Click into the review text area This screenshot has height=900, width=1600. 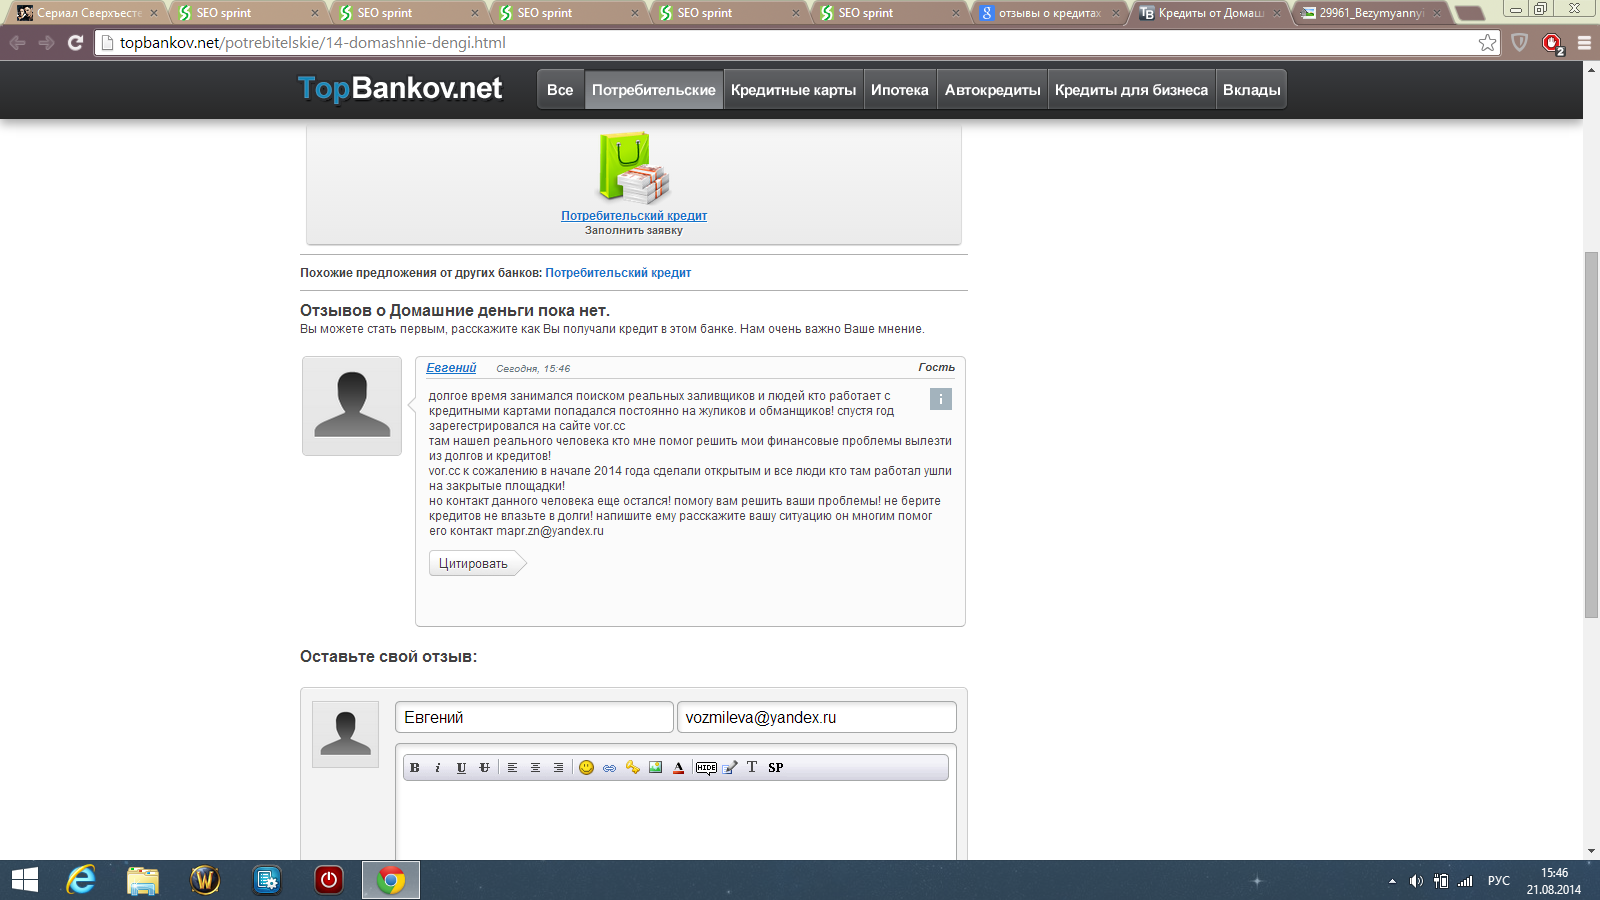(x=676, y=820)
